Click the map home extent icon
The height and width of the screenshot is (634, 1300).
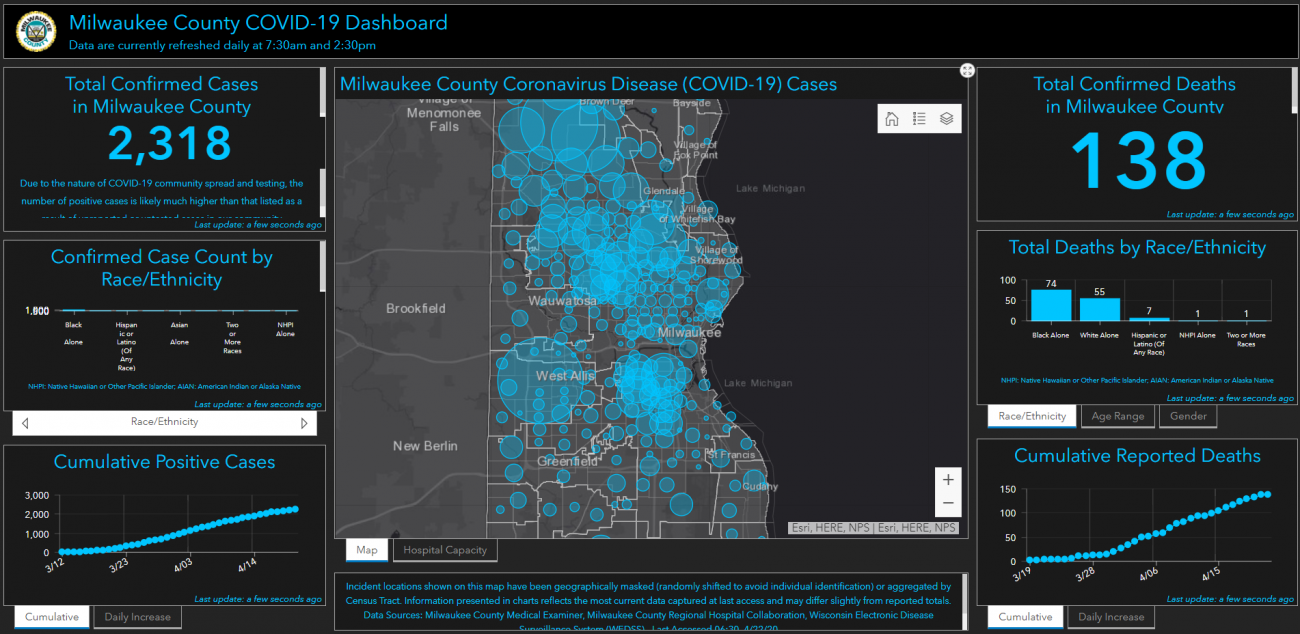click(x=891, y=119)
